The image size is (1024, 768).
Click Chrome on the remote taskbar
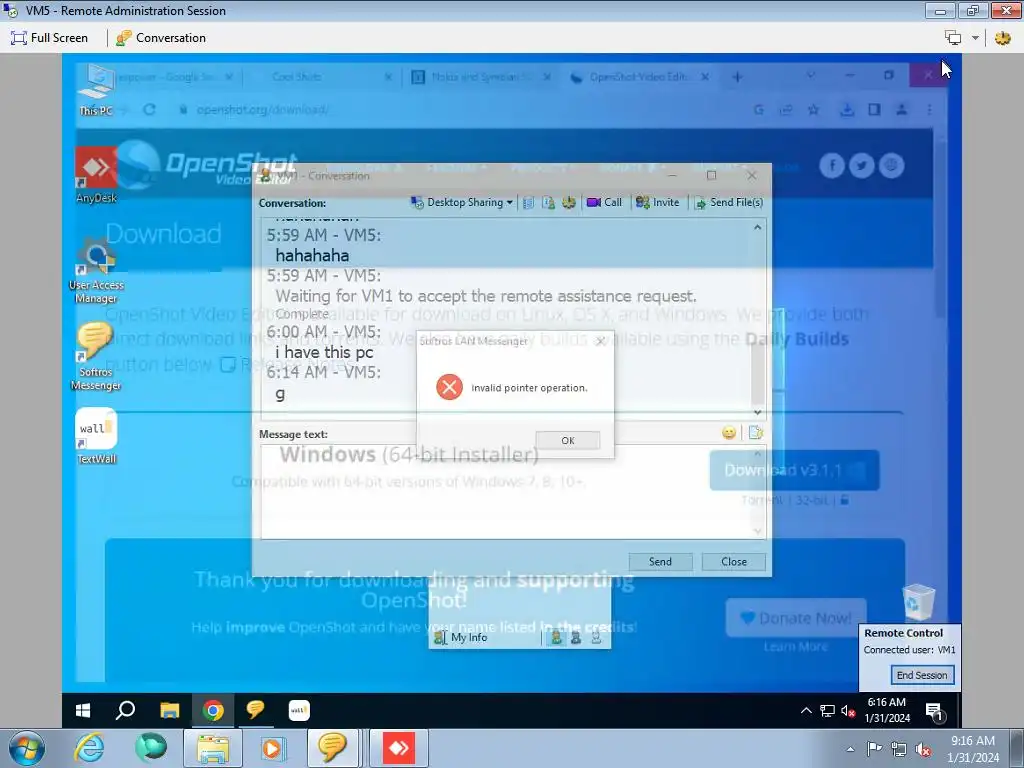[212, 710]
